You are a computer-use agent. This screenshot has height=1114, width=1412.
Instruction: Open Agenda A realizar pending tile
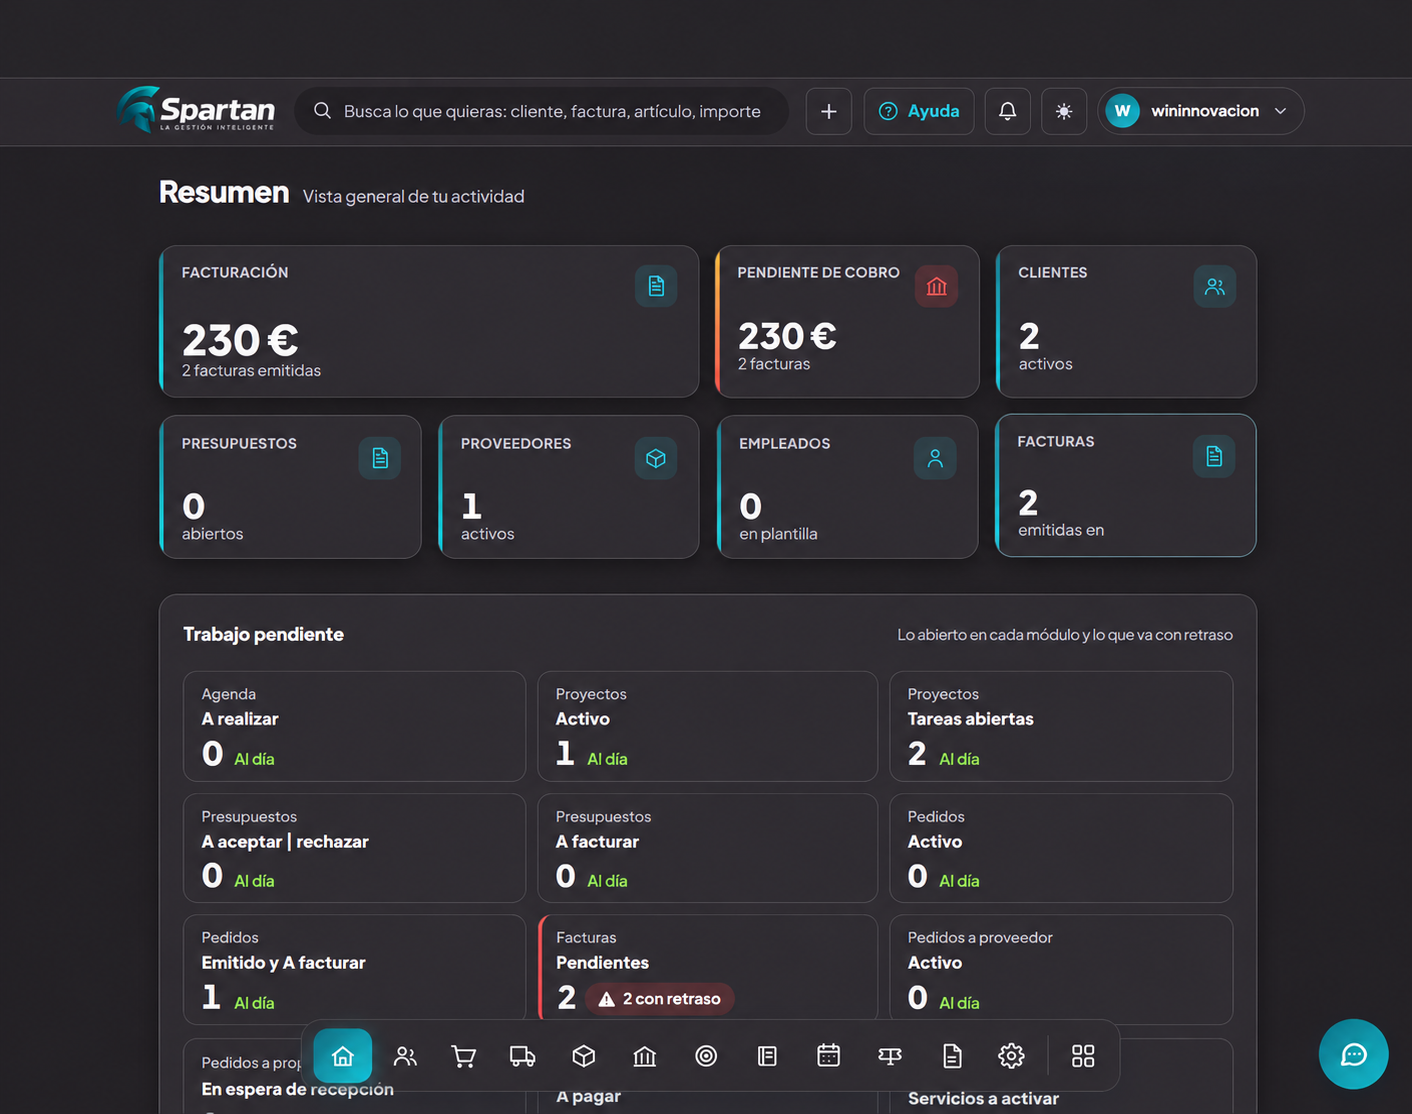click(354, 726)
